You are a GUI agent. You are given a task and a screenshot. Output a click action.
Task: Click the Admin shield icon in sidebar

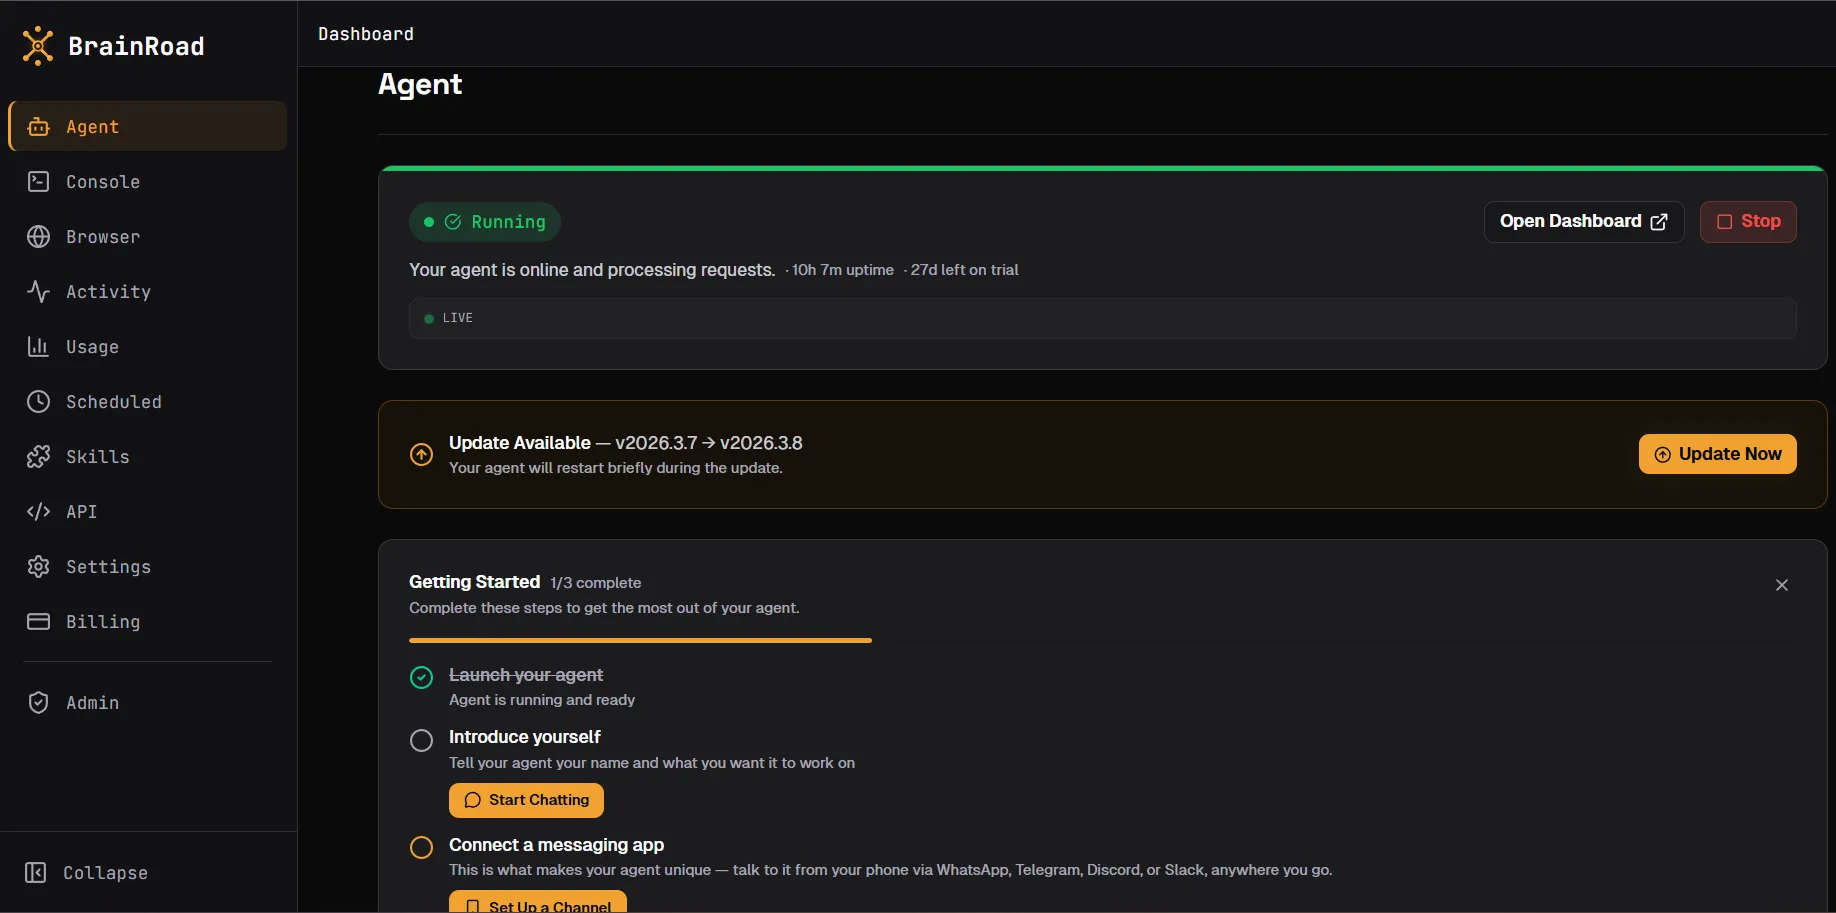(39, 702)
